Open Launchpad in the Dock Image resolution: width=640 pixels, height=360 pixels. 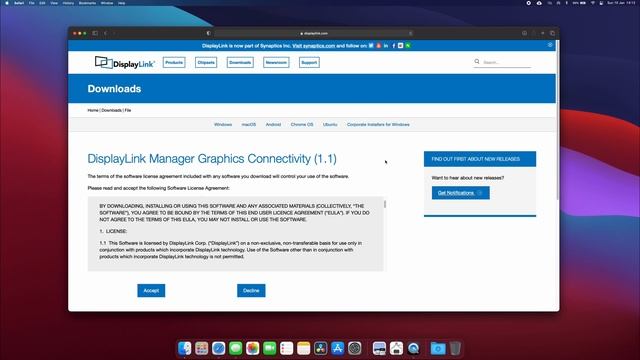[201, 348]
